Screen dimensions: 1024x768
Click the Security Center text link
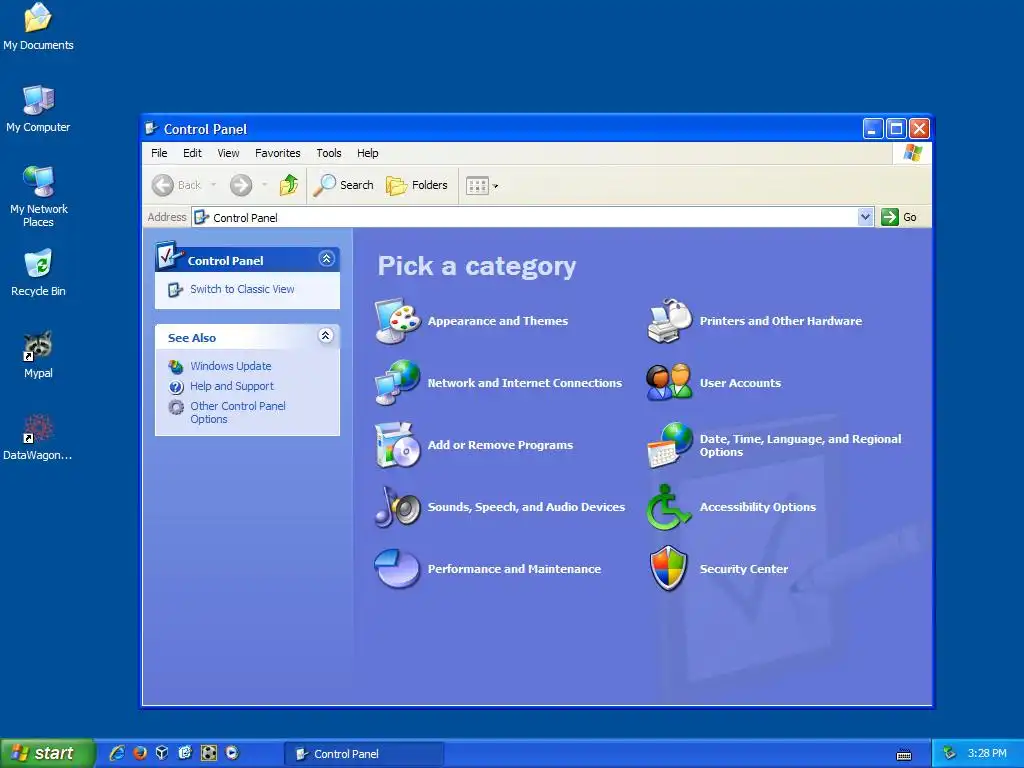[743, 569]
